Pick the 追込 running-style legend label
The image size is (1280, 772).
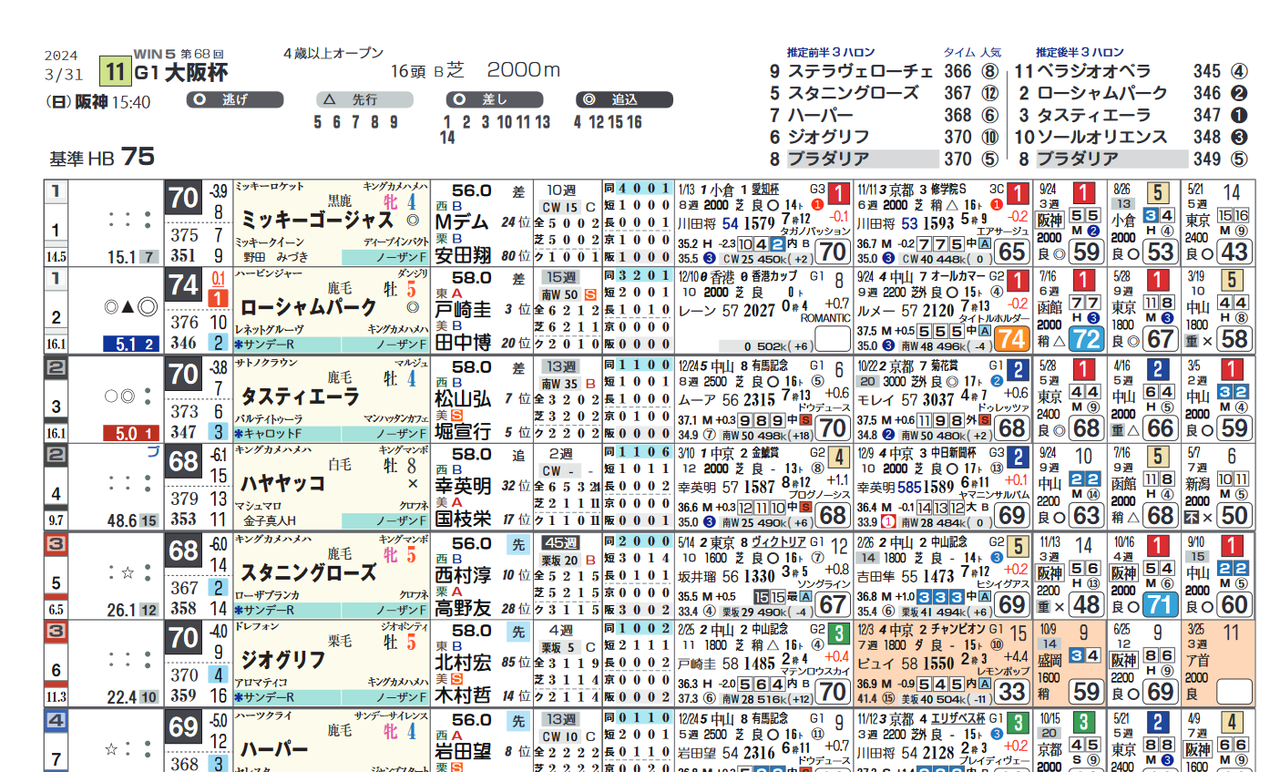click(624, 100)
